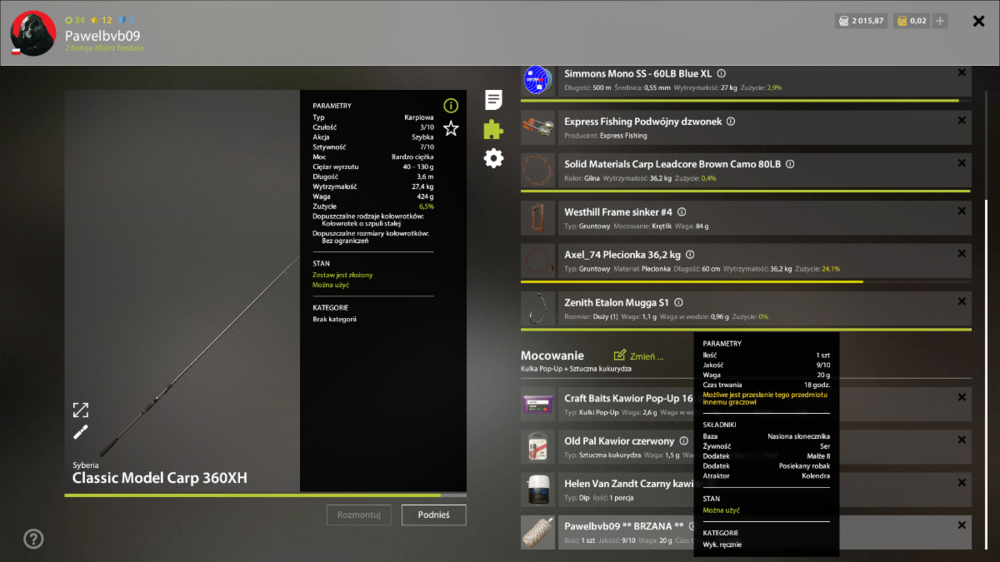Show info for Axel_74 Plecionka 36,2 kg
The height and width of the screenshot is (562, 1000).
[690, 255]
